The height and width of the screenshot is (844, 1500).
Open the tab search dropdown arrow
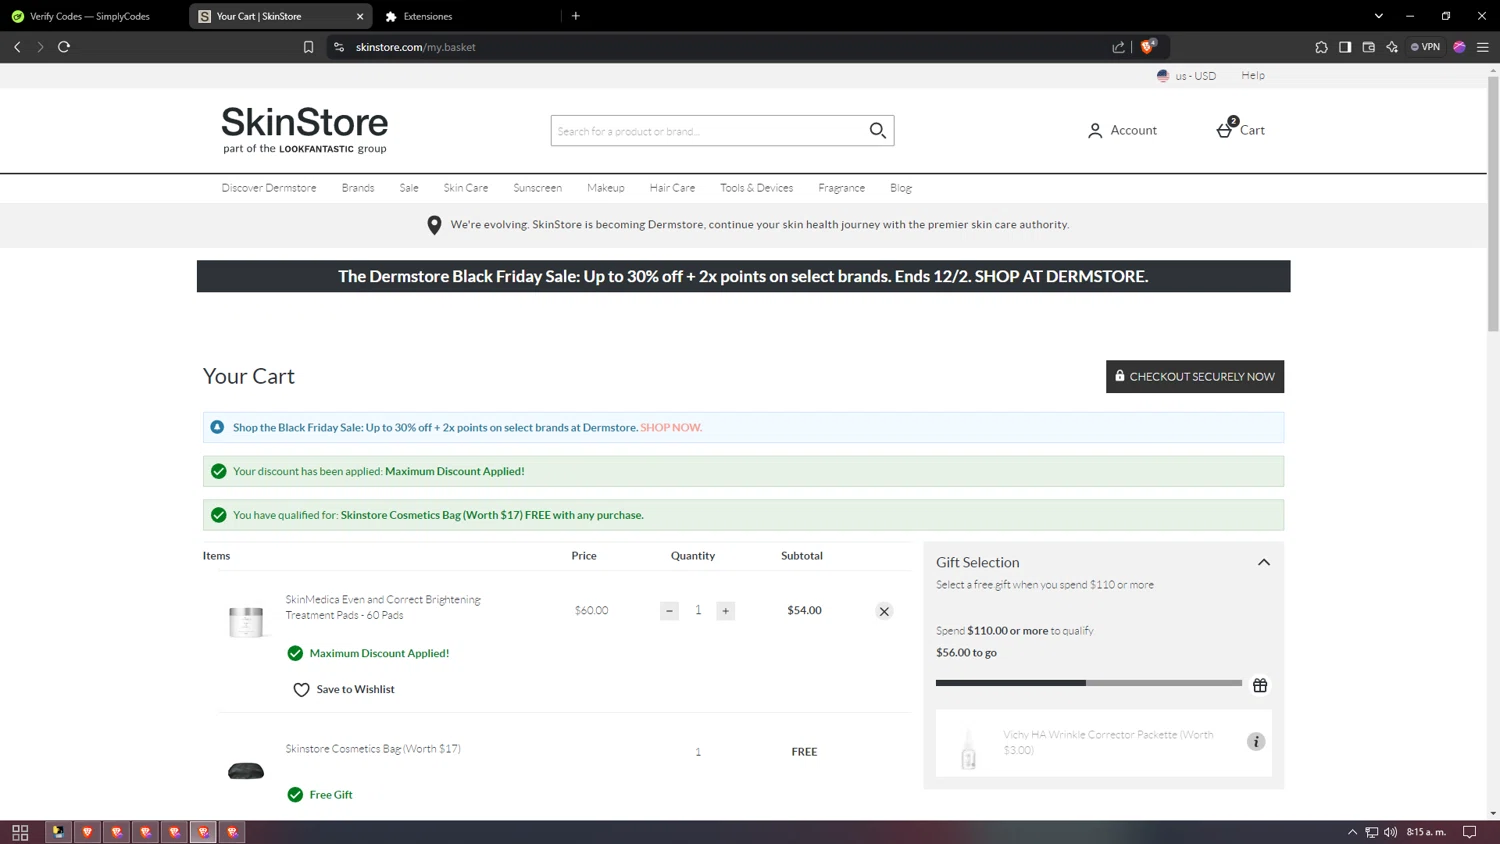[1378, 16]
